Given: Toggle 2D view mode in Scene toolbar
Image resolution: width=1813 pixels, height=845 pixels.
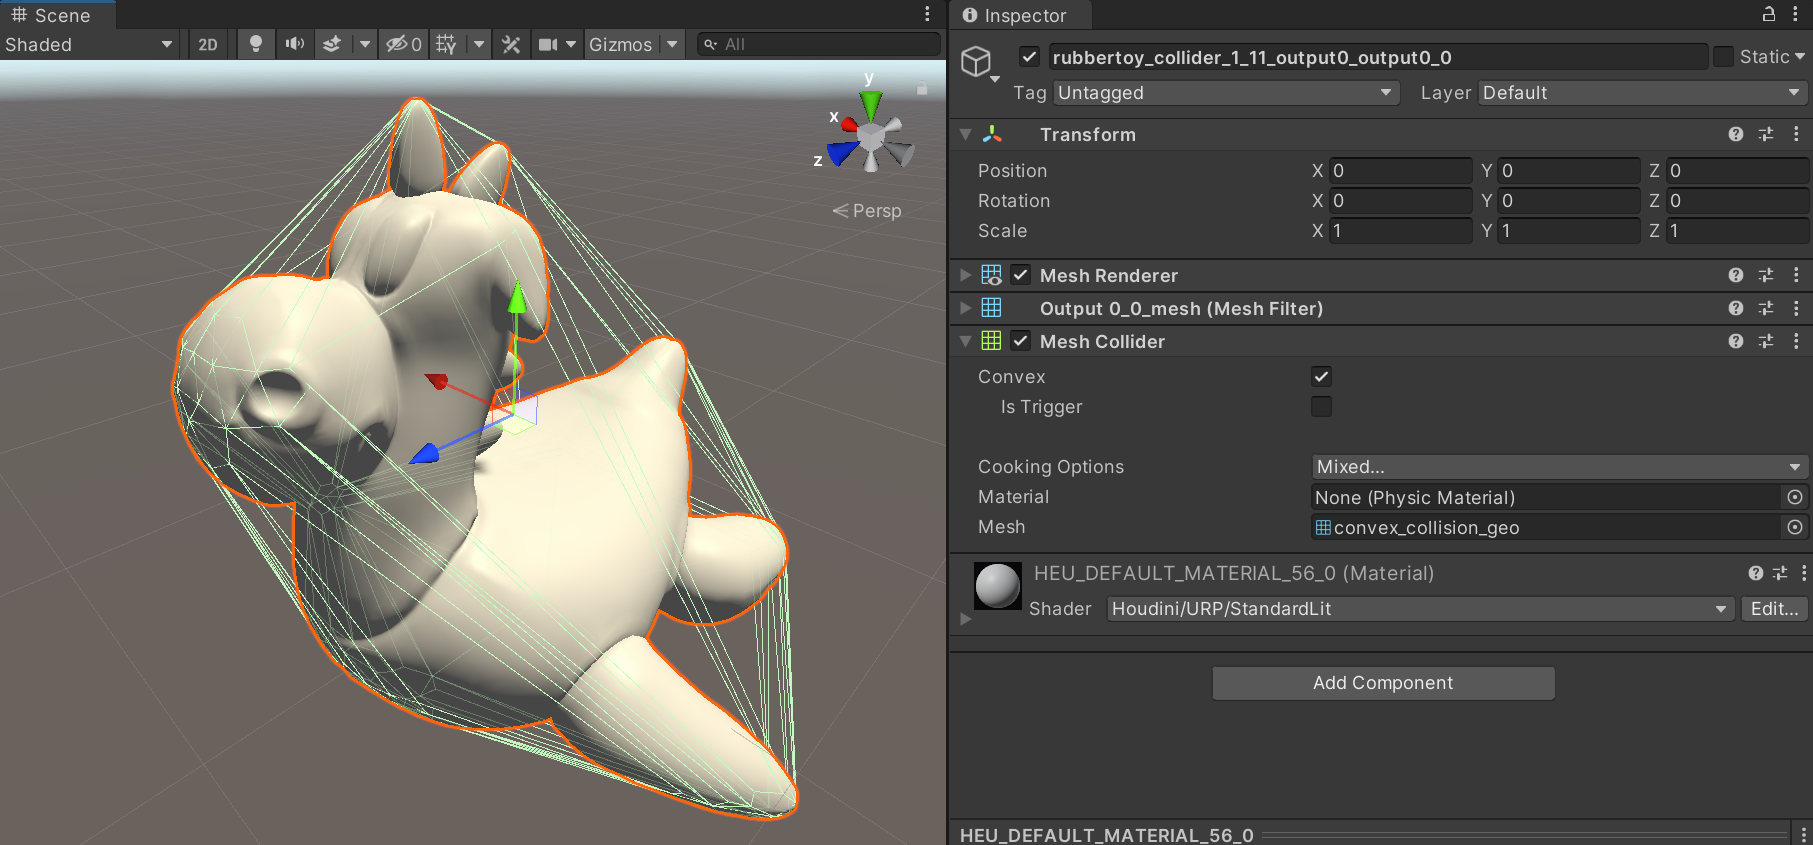Looking at the screenshot, I should 208,44.
